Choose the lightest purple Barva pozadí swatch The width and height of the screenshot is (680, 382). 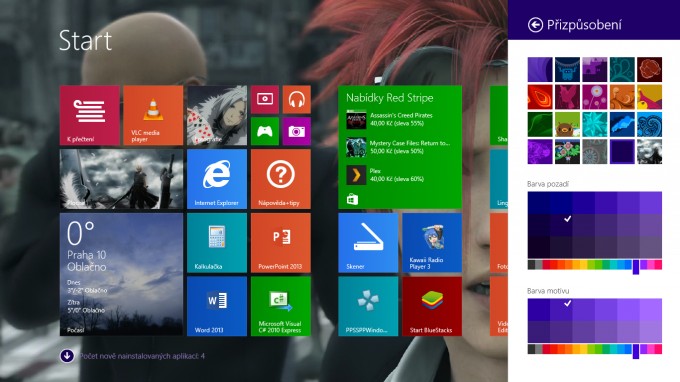click(651, 203)
